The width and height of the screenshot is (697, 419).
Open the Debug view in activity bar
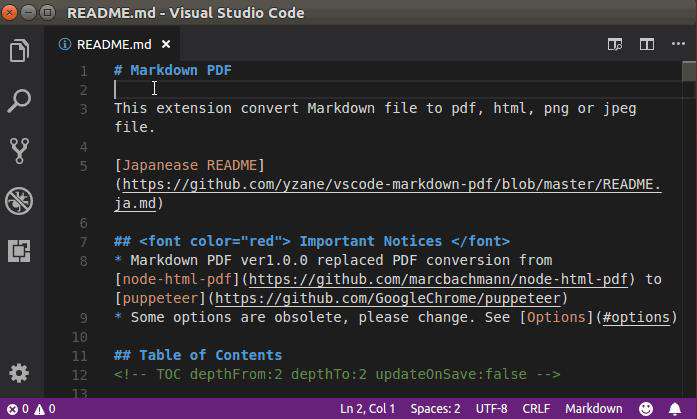pos(19,201)
